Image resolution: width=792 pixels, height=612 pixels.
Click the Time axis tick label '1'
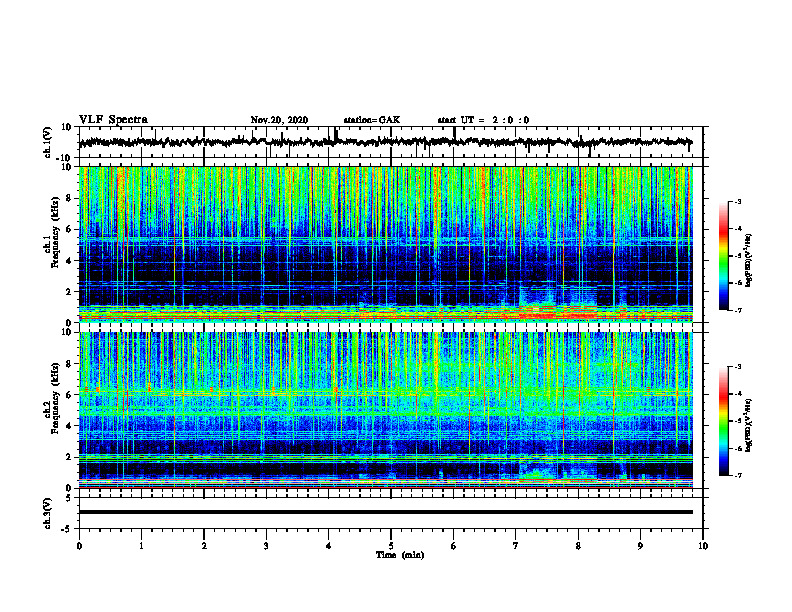click(x=141, y=546)
